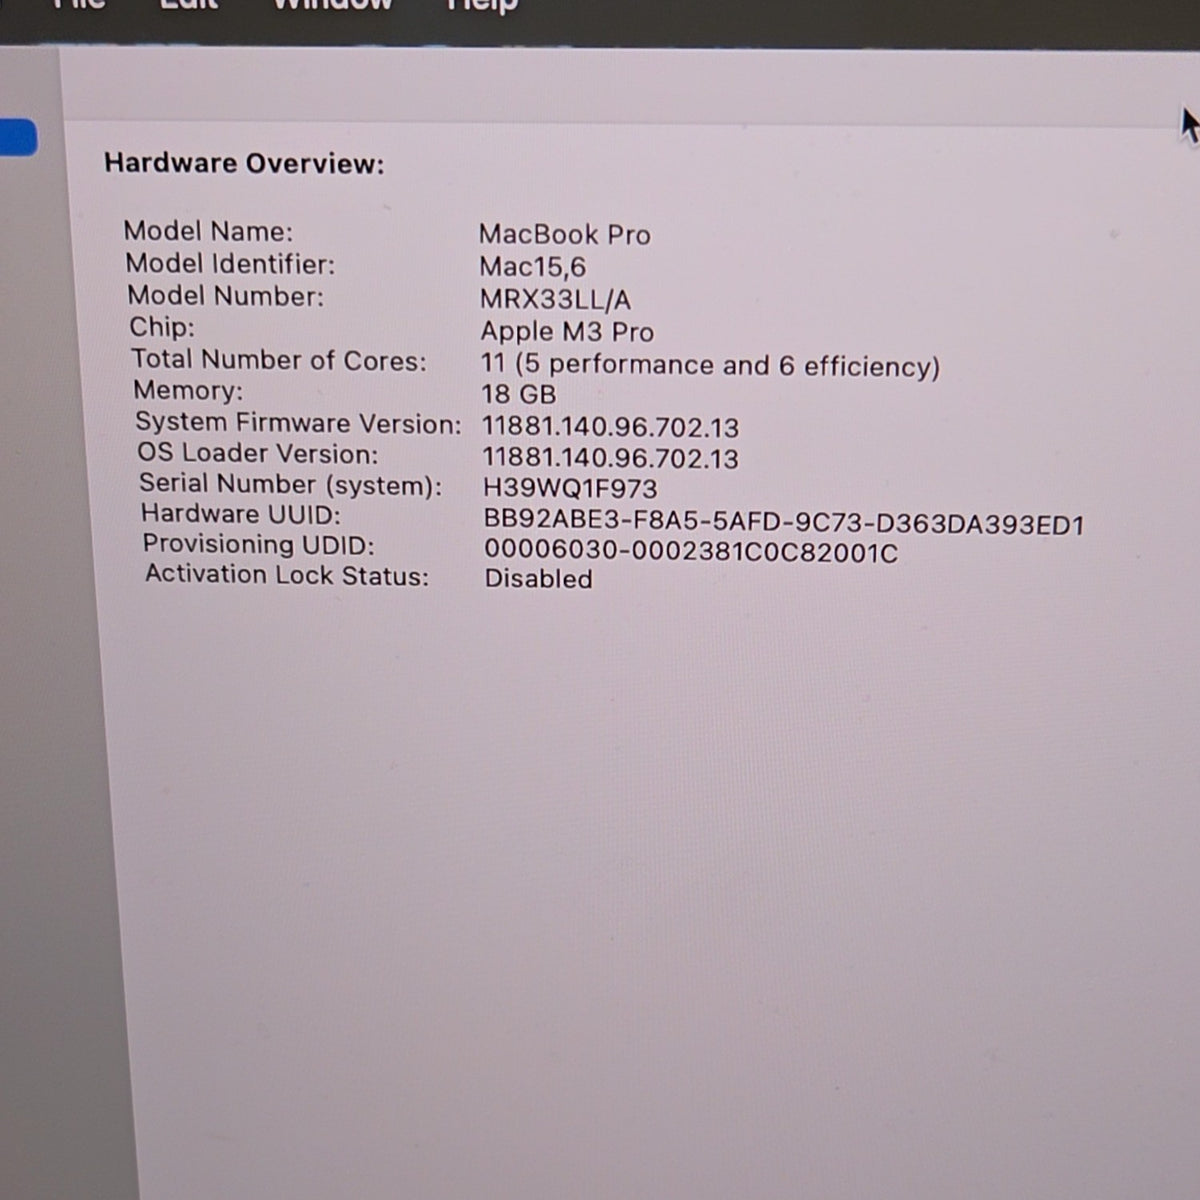The height and width of the screenshot is (1200, 1200).
Task: Click the "MacBook Pro" model name value
Action: pos(565,235)
